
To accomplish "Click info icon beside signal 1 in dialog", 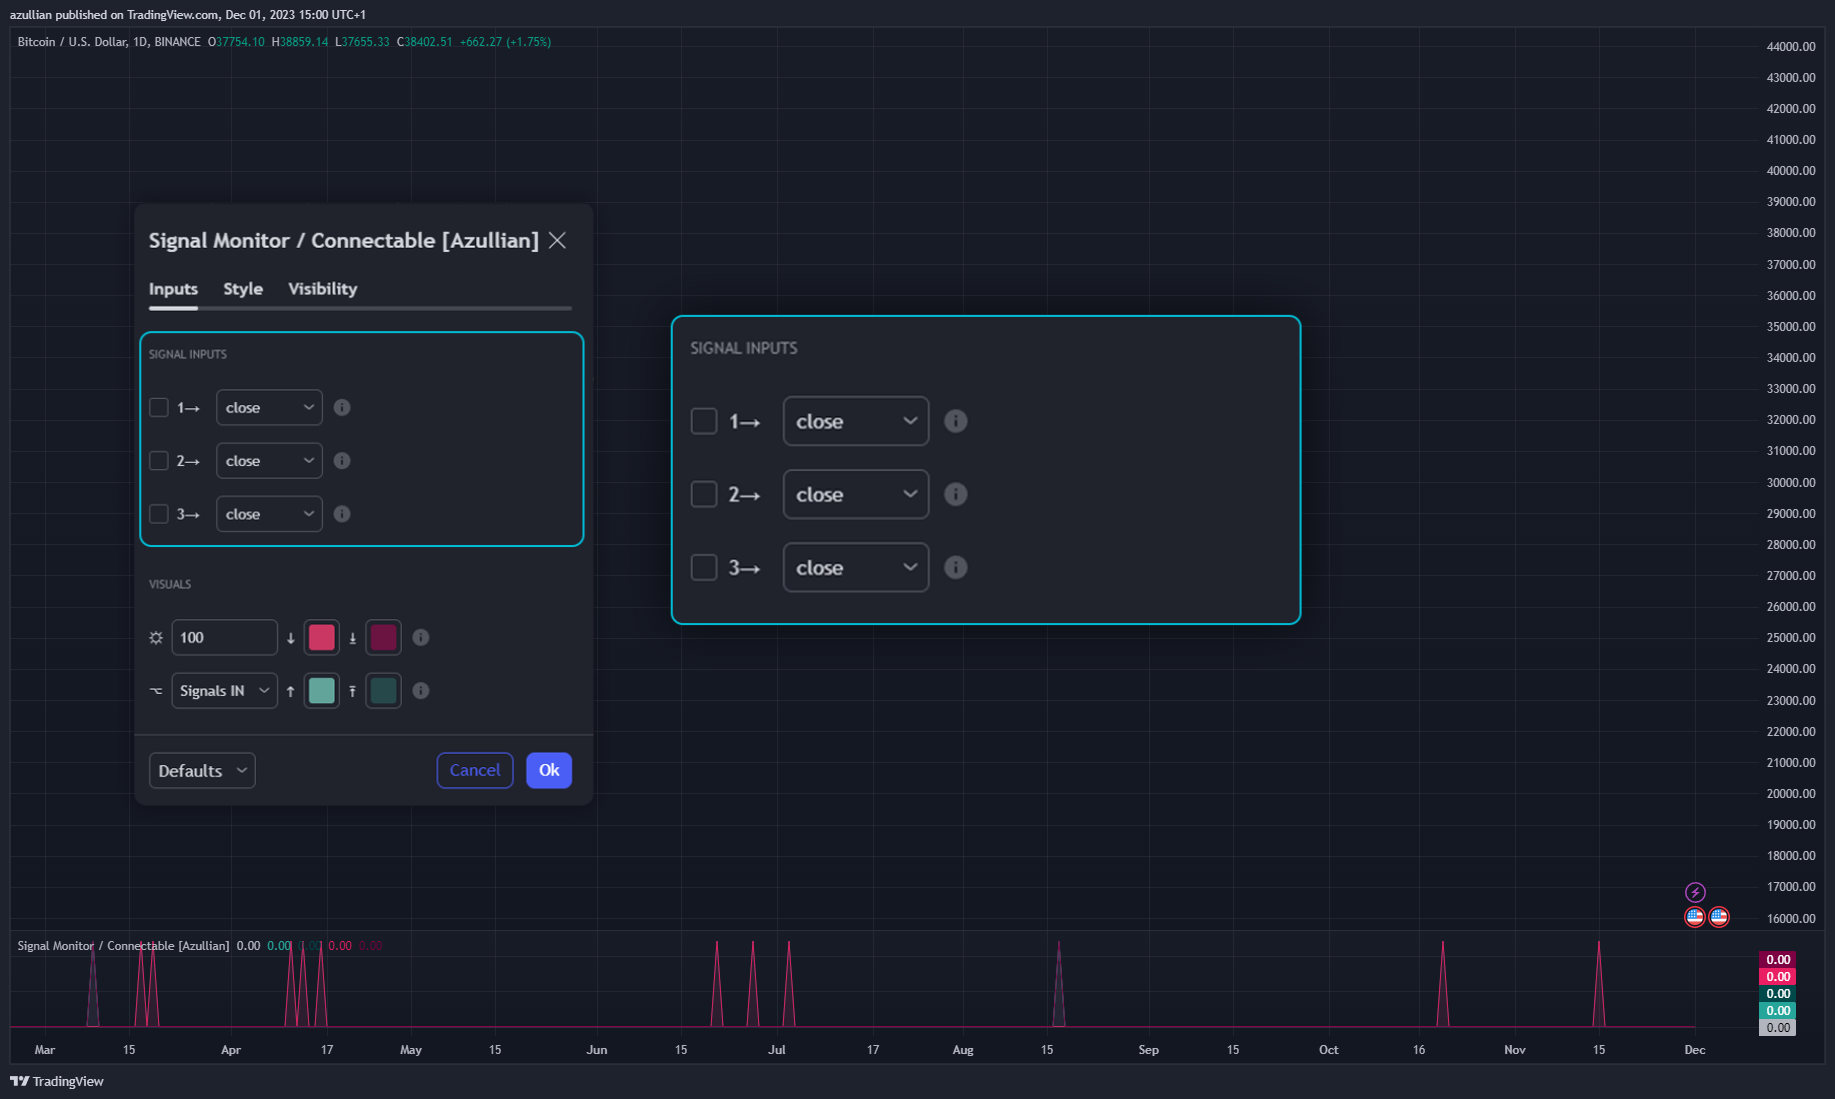I will click(x=342, y=407).
